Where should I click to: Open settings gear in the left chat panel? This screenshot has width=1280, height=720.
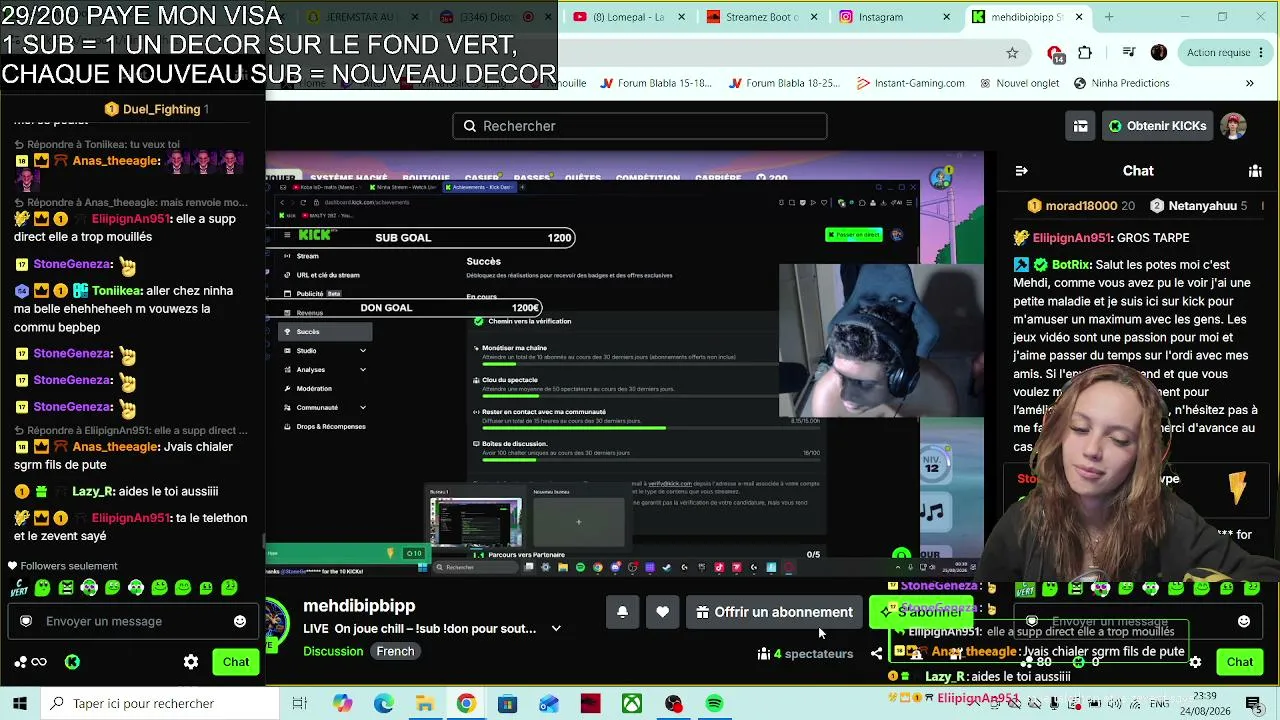click(191, 662)
